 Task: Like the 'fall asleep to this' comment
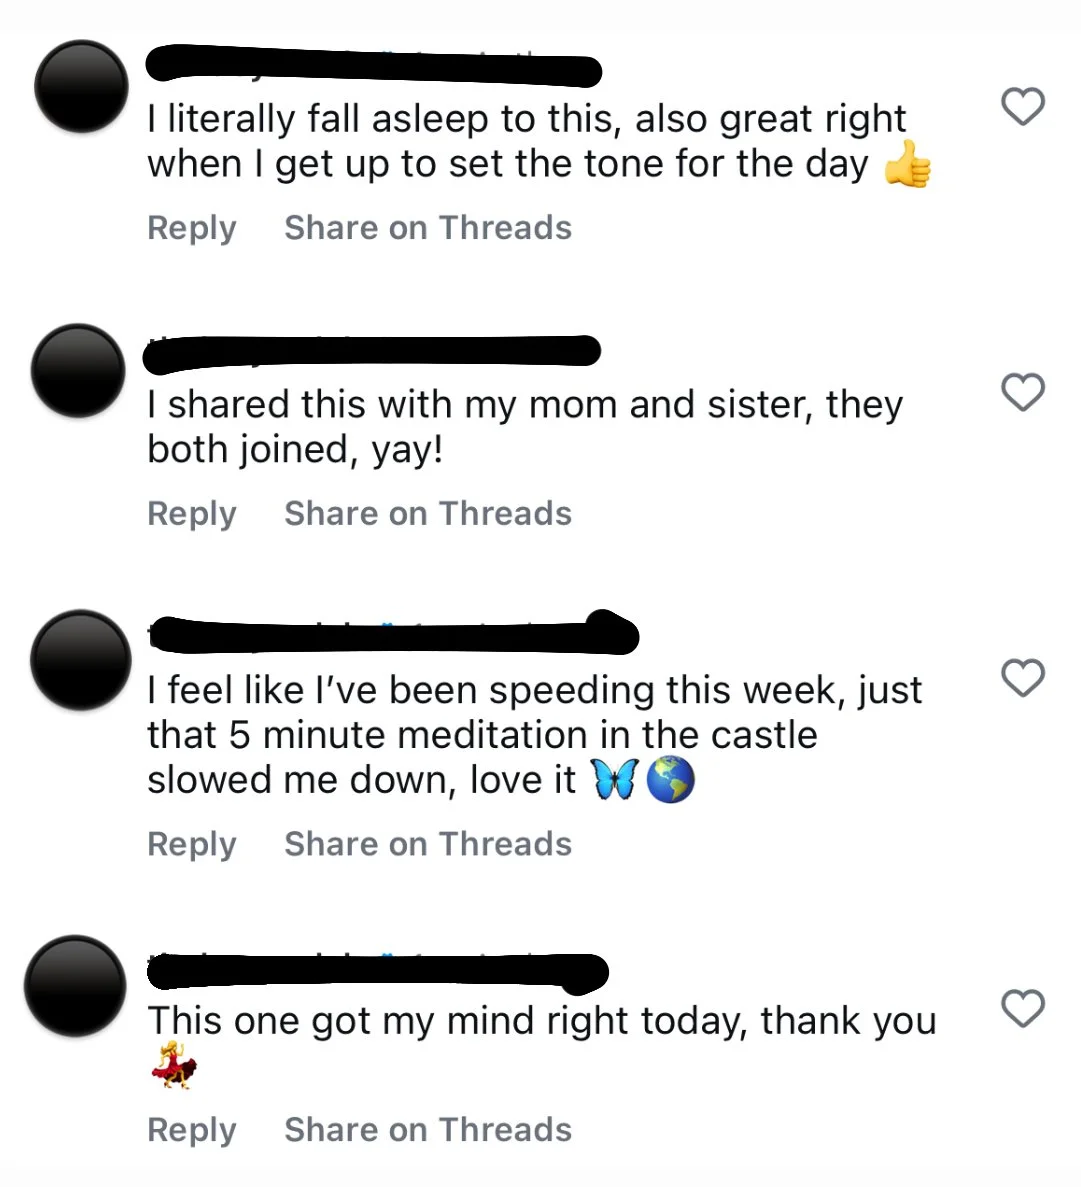click(x=1023, y=106)
